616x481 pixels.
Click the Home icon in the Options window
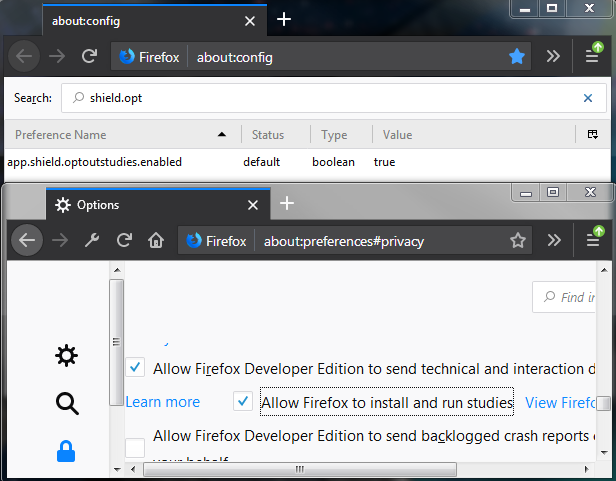[156, 240]
